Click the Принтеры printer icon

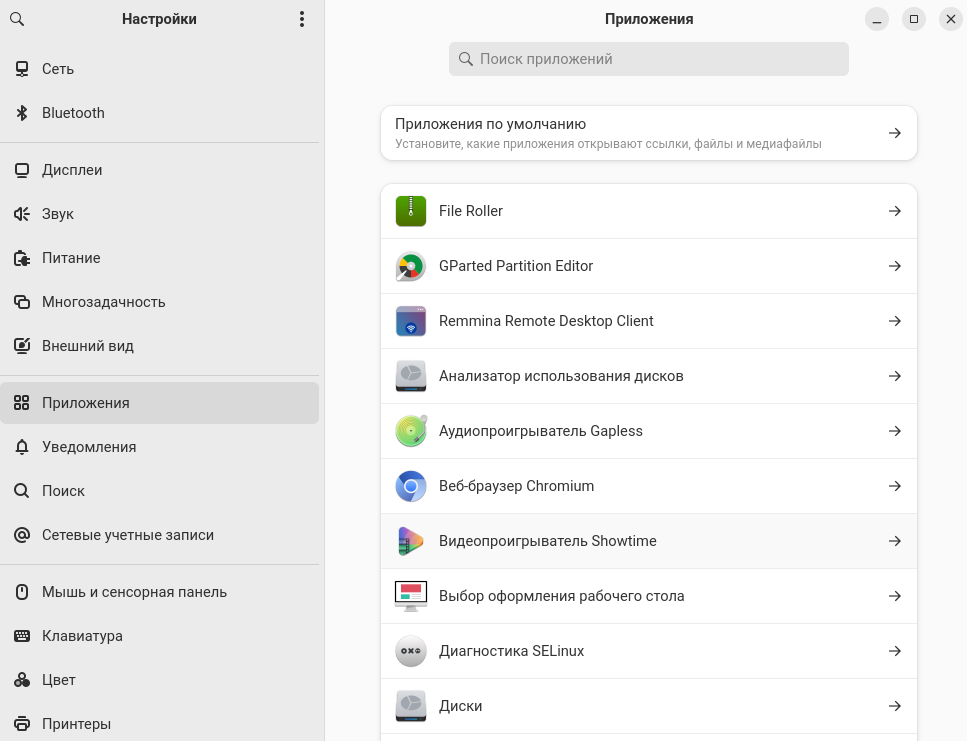(x=22, y=724)
